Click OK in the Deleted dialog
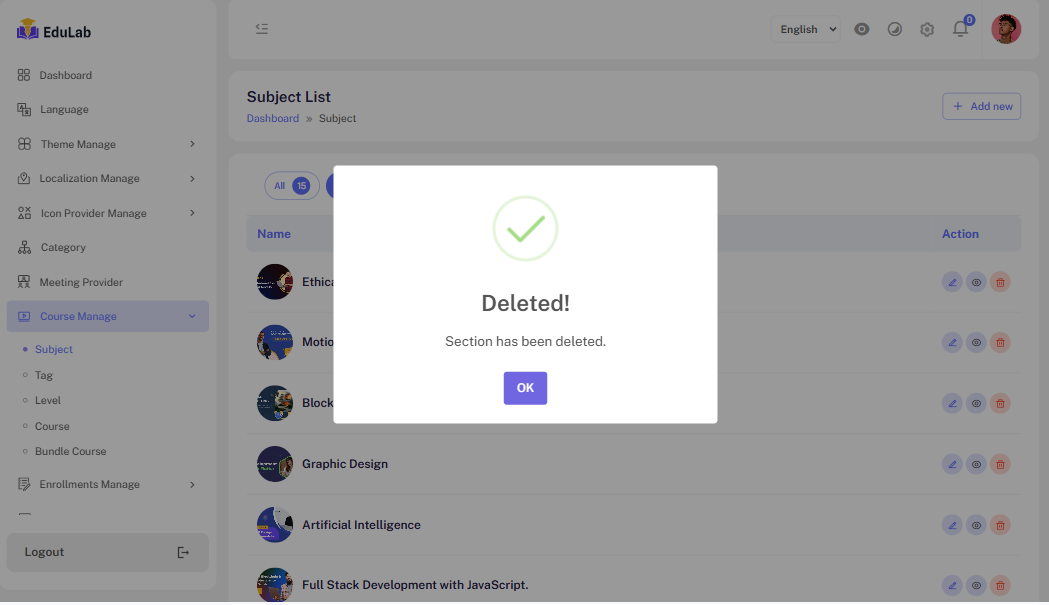Screen dimensions: 1049x605 525,388
